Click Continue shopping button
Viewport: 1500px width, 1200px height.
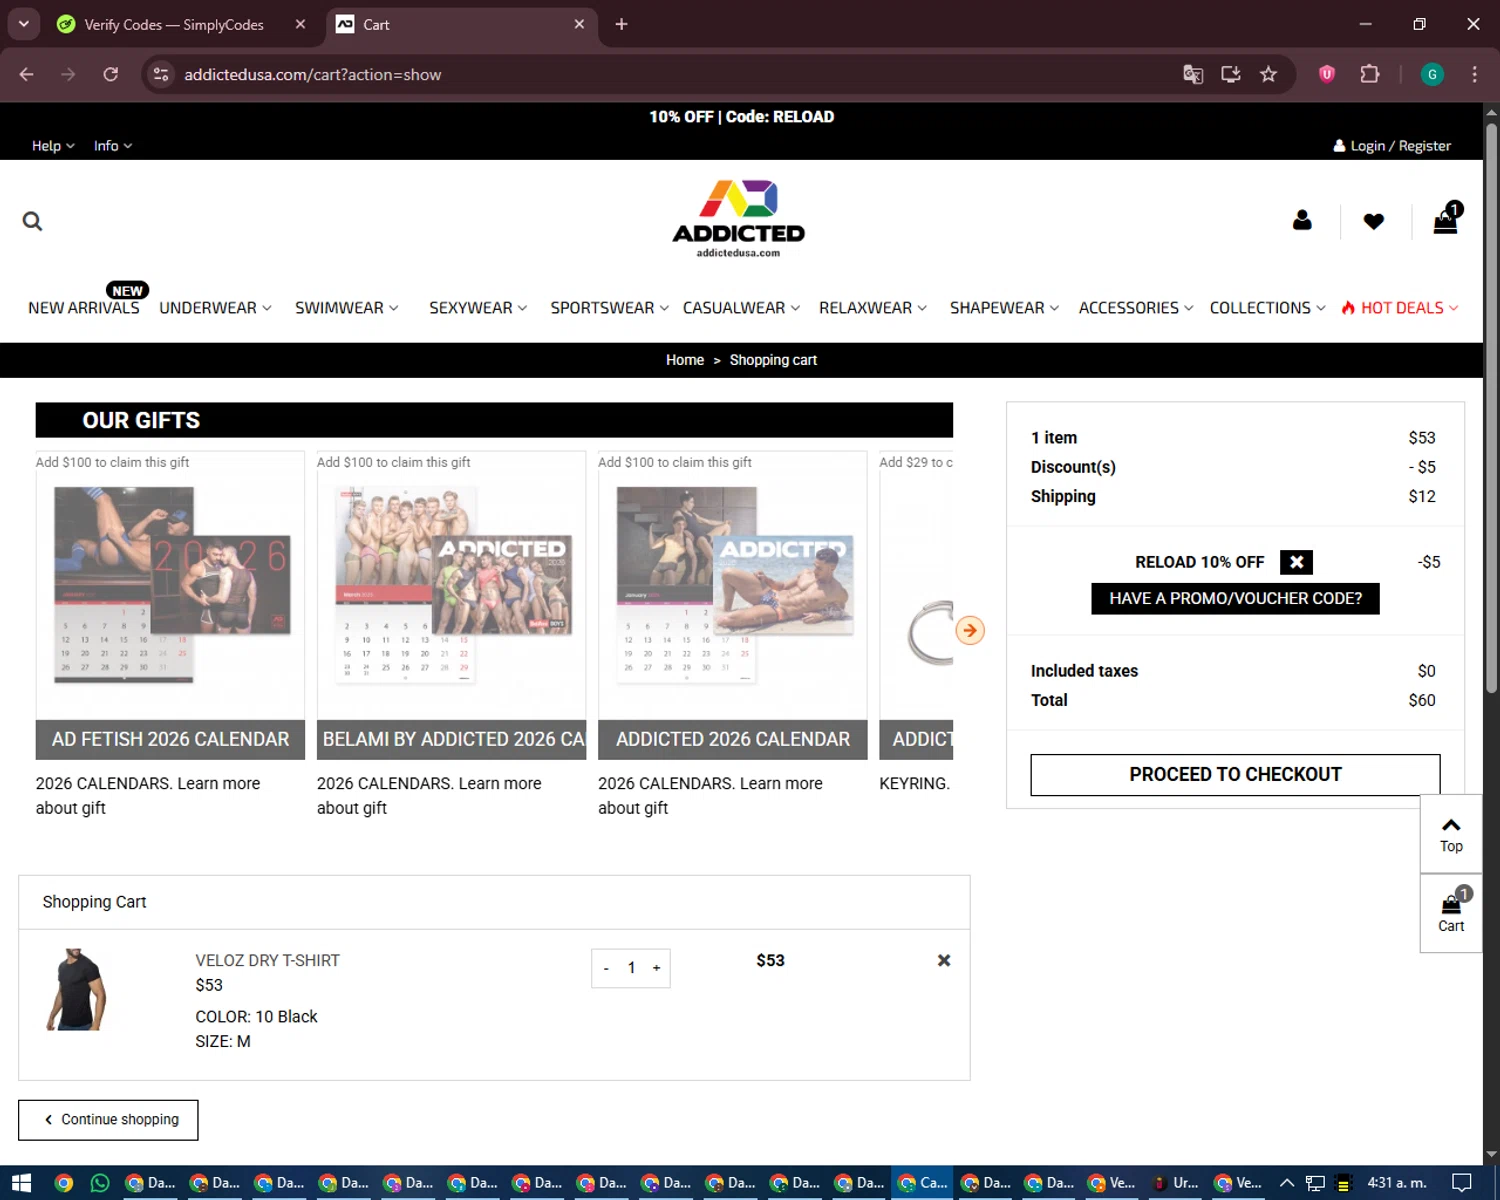[108, 1120]
